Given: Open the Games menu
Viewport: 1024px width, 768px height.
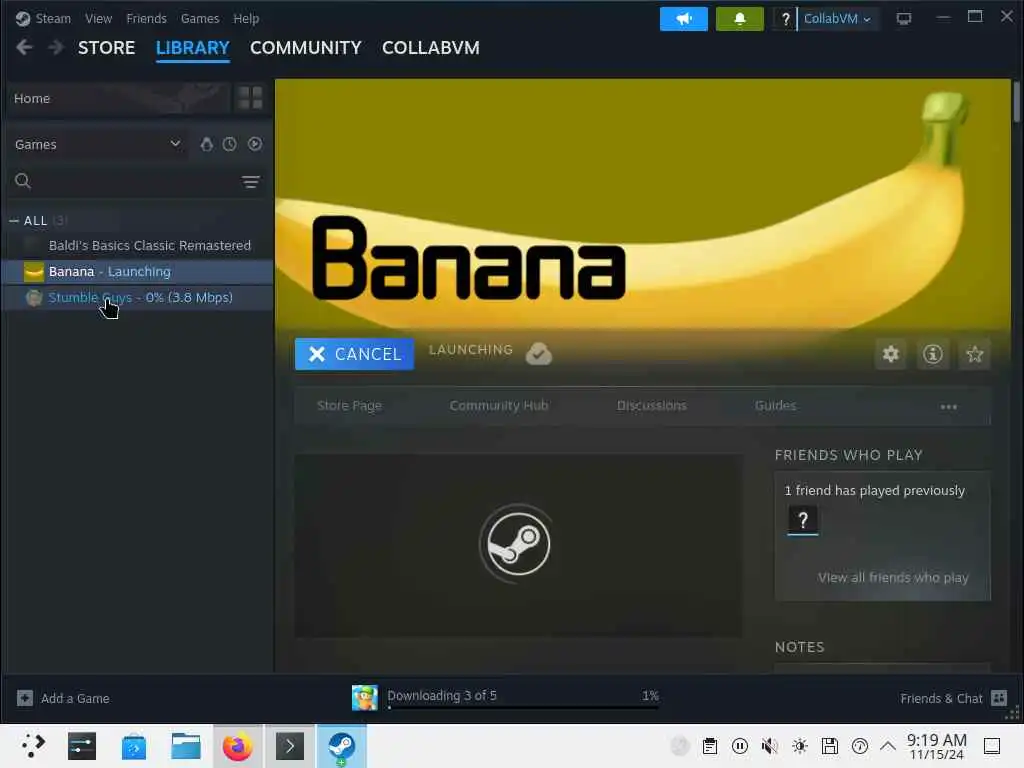Looking at the screenshot, I should click(x=200, y=18).
